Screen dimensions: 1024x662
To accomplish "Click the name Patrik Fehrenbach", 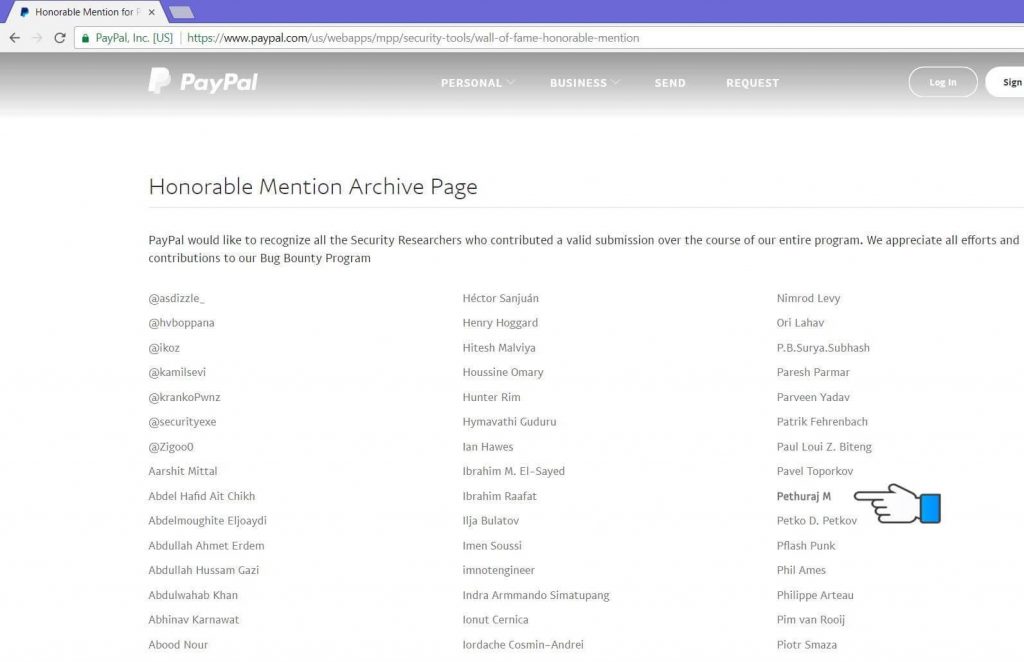I will click(822, 422).
